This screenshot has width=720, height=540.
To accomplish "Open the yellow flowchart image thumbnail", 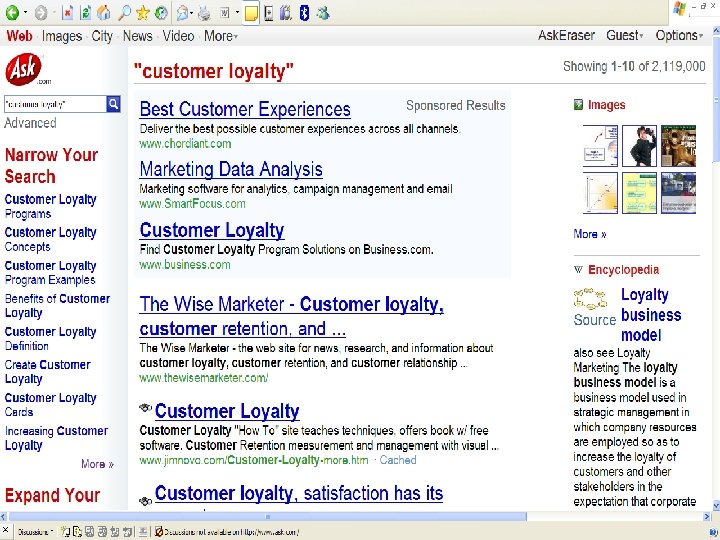I will point(639,193).
